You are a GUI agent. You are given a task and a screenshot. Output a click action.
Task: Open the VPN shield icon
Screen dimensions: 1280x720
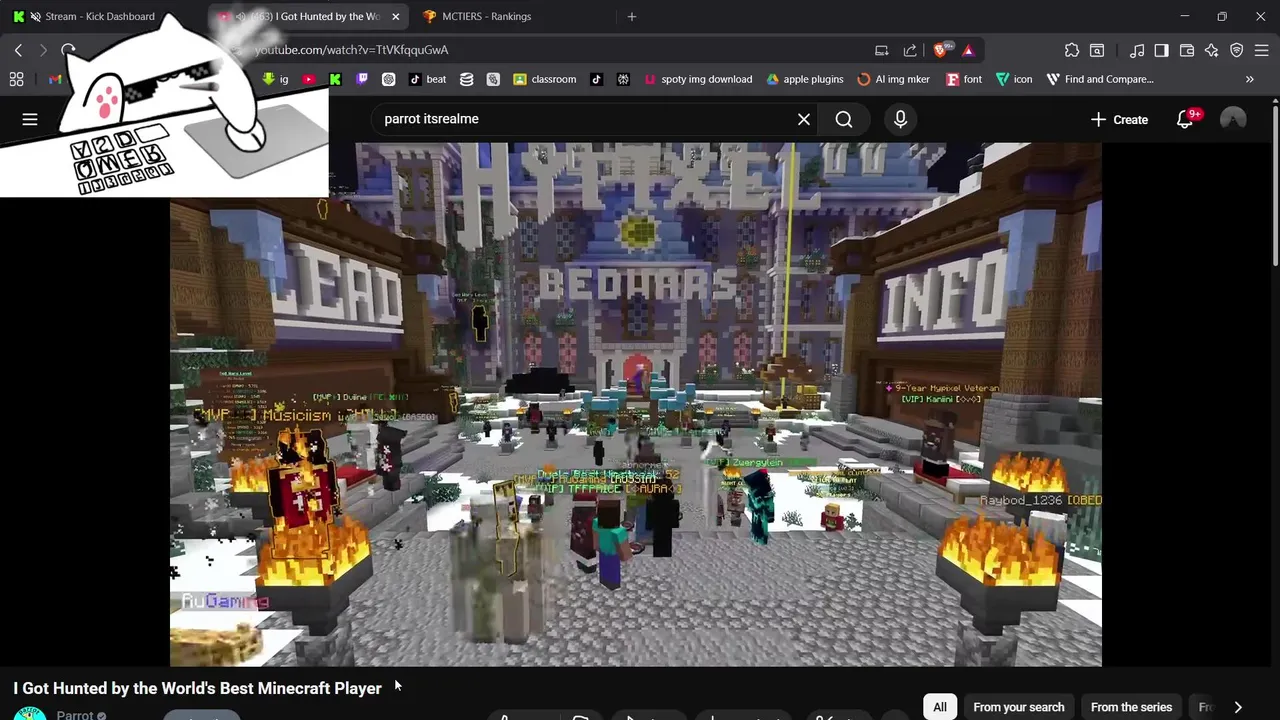point(1236,50)
